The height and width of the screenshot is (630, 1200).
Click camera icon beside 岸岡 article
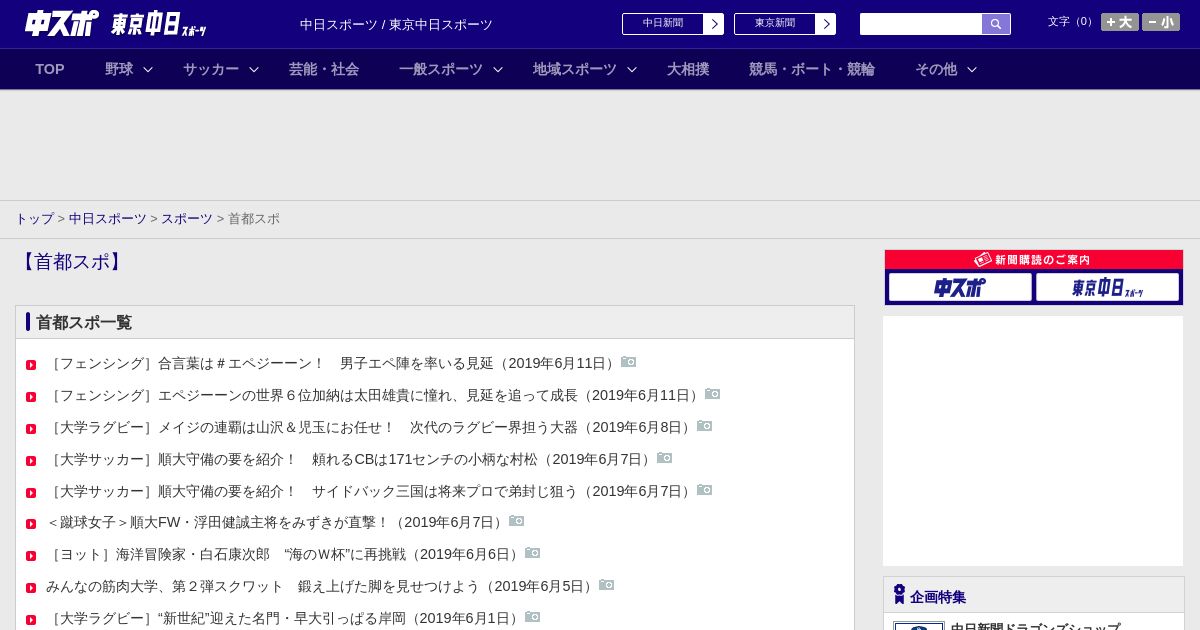[532, 617]
